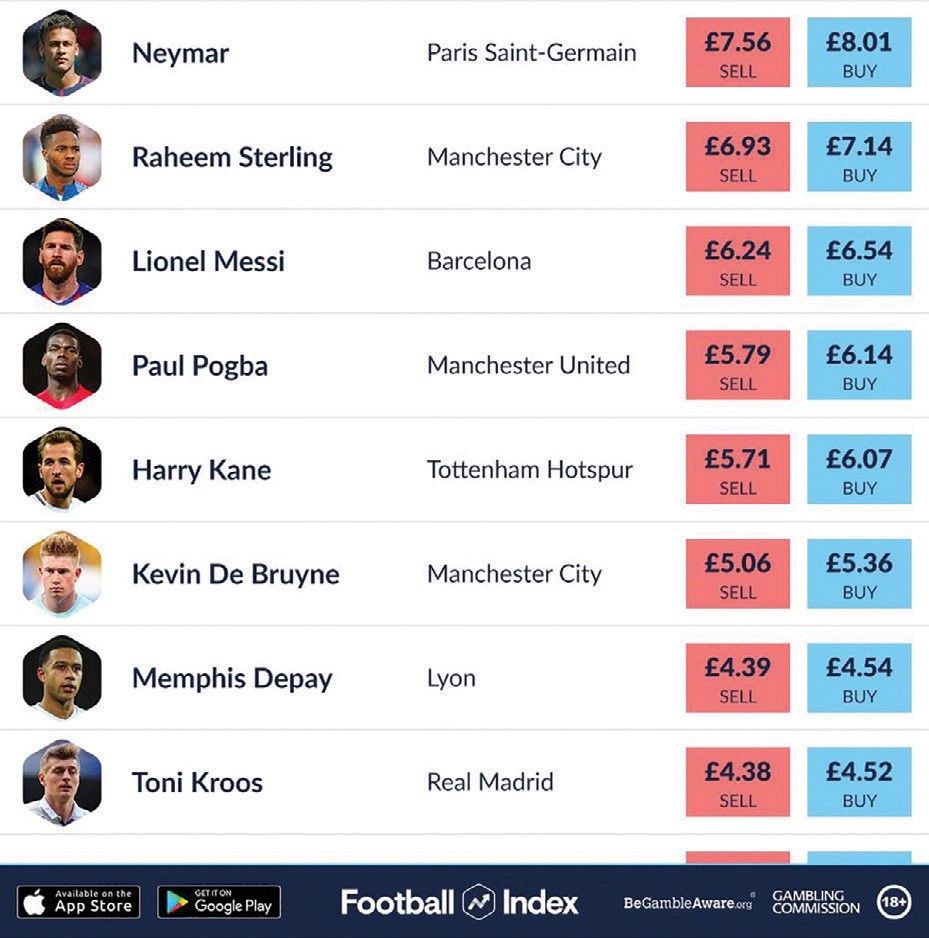Viewport: 929px width, 938px height.
Task: Open Lionel Messi's avatar image
Action: (62, 261)
